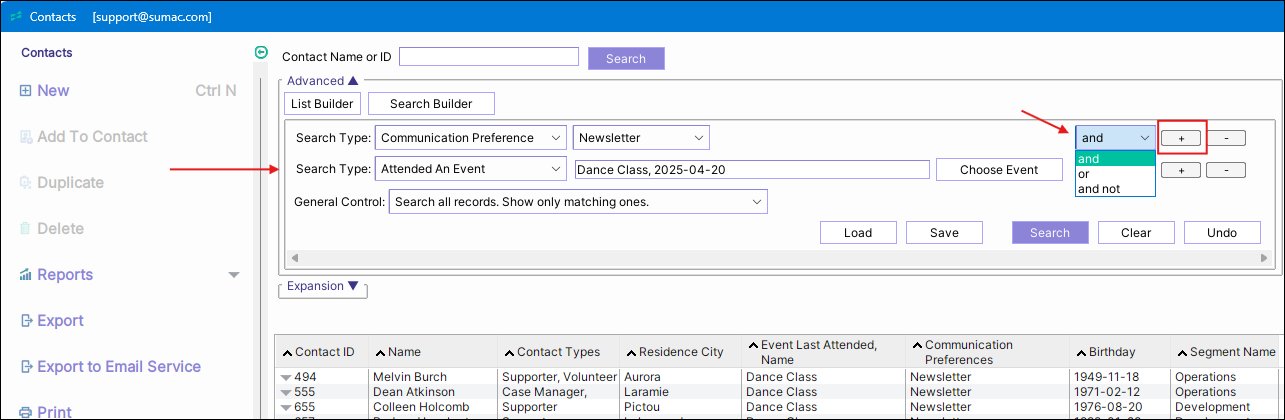The image size is (1285, 420).
Task: Click the Choose Event button
Action: [998, 170]
